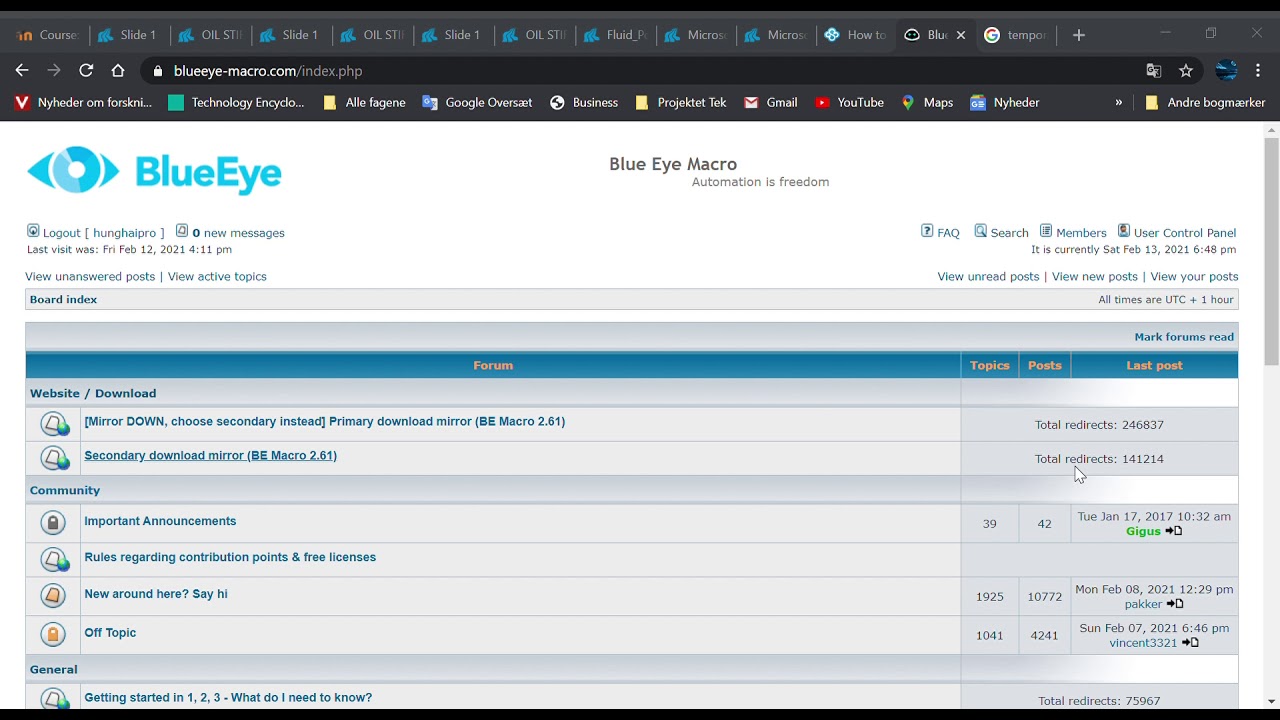Viewport: 1280px width, 720px height.
Task: Click the forum icon beside Primary download mirror
Action: coord(55,424)
